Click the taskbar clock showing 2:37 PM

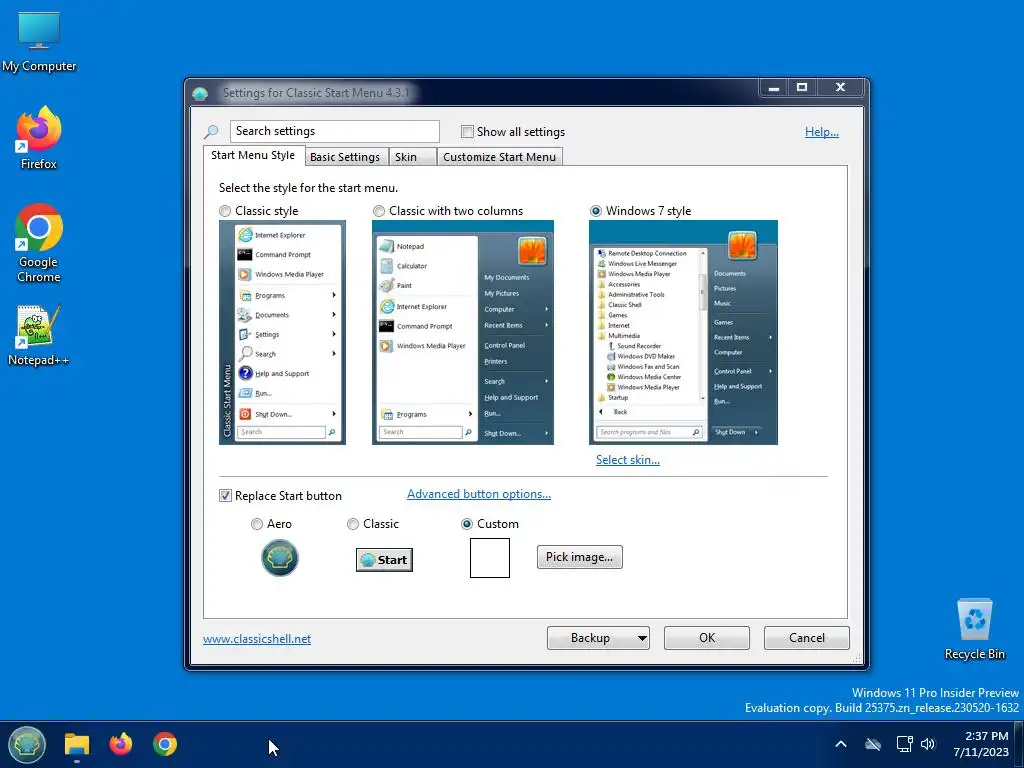point(980,744)
